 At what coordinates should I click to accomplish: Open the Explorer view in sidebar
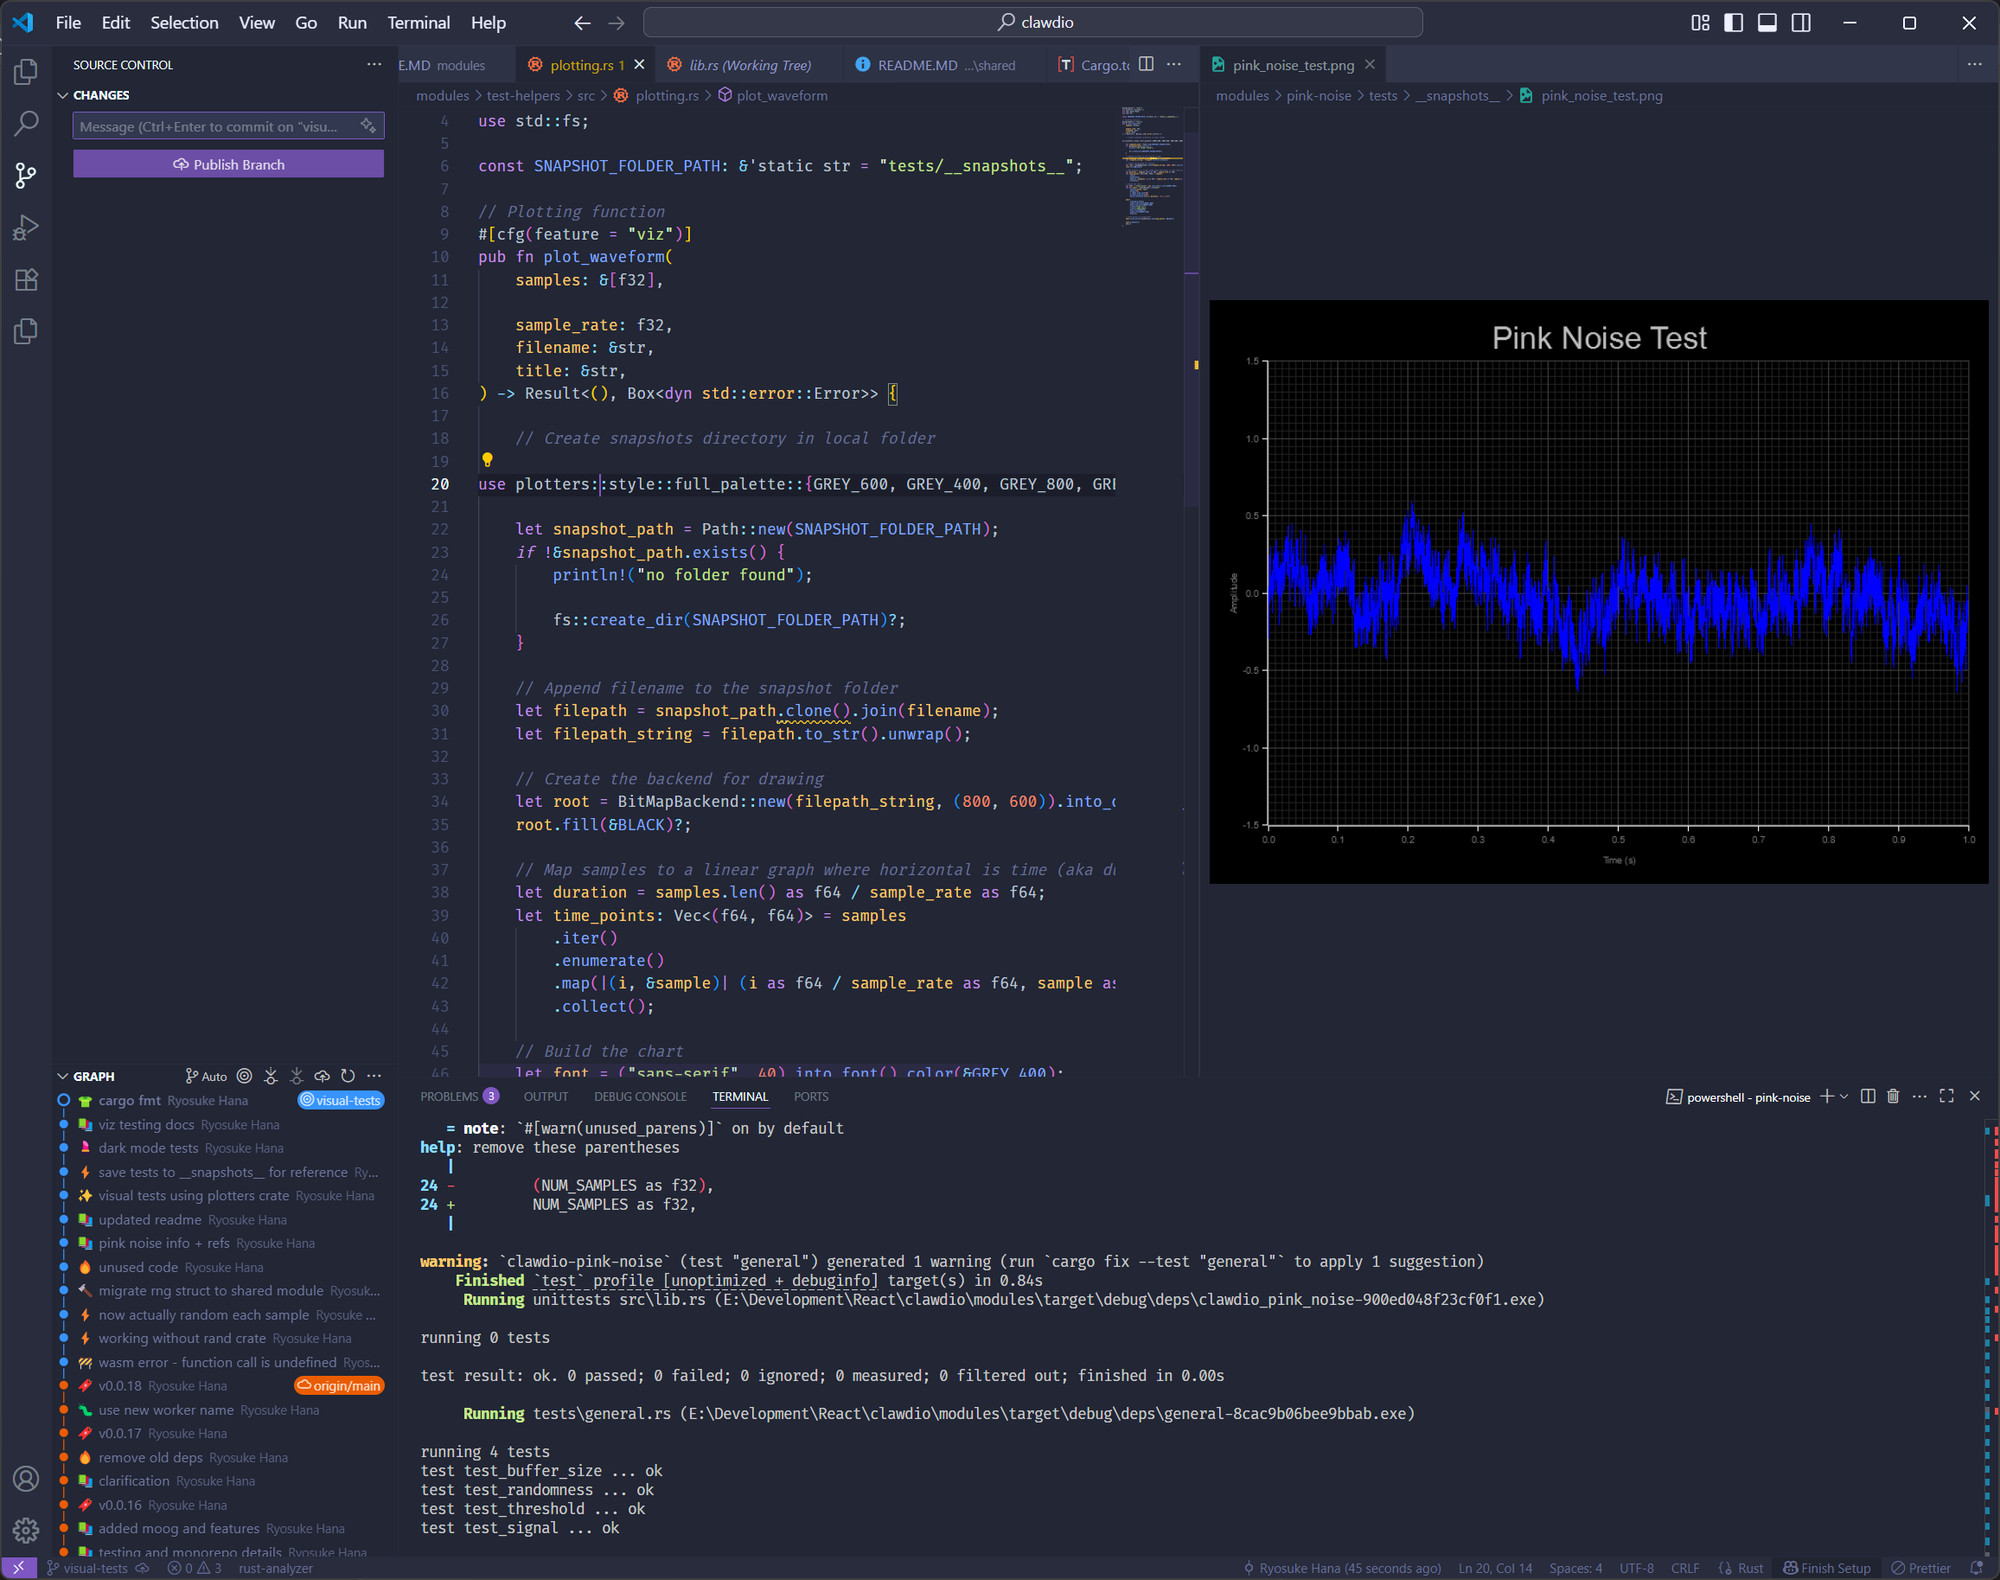25,72
